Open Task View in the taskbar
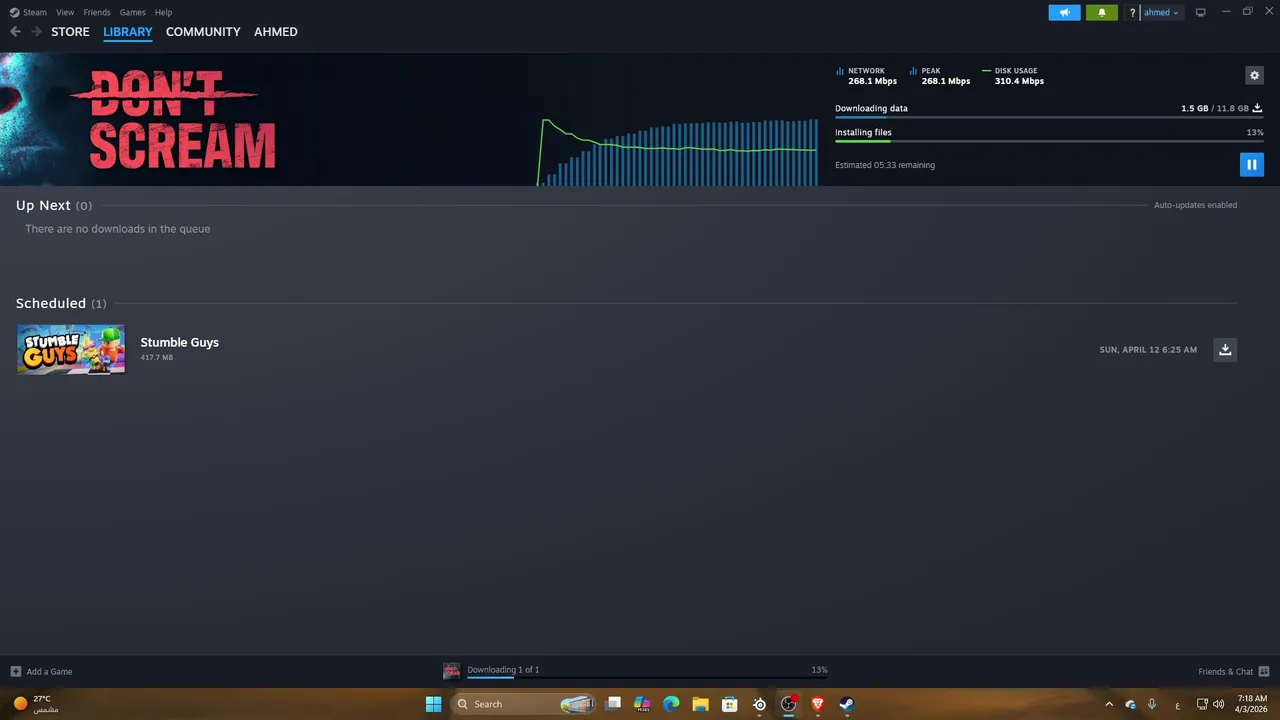1280x720 pixels. pyautogui.click(x=614, y=704)
